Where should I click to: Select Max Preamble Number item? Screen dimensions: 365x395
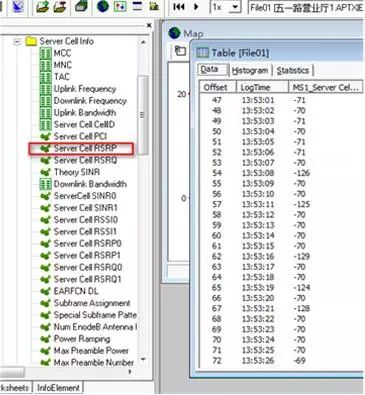coord(94,362)
